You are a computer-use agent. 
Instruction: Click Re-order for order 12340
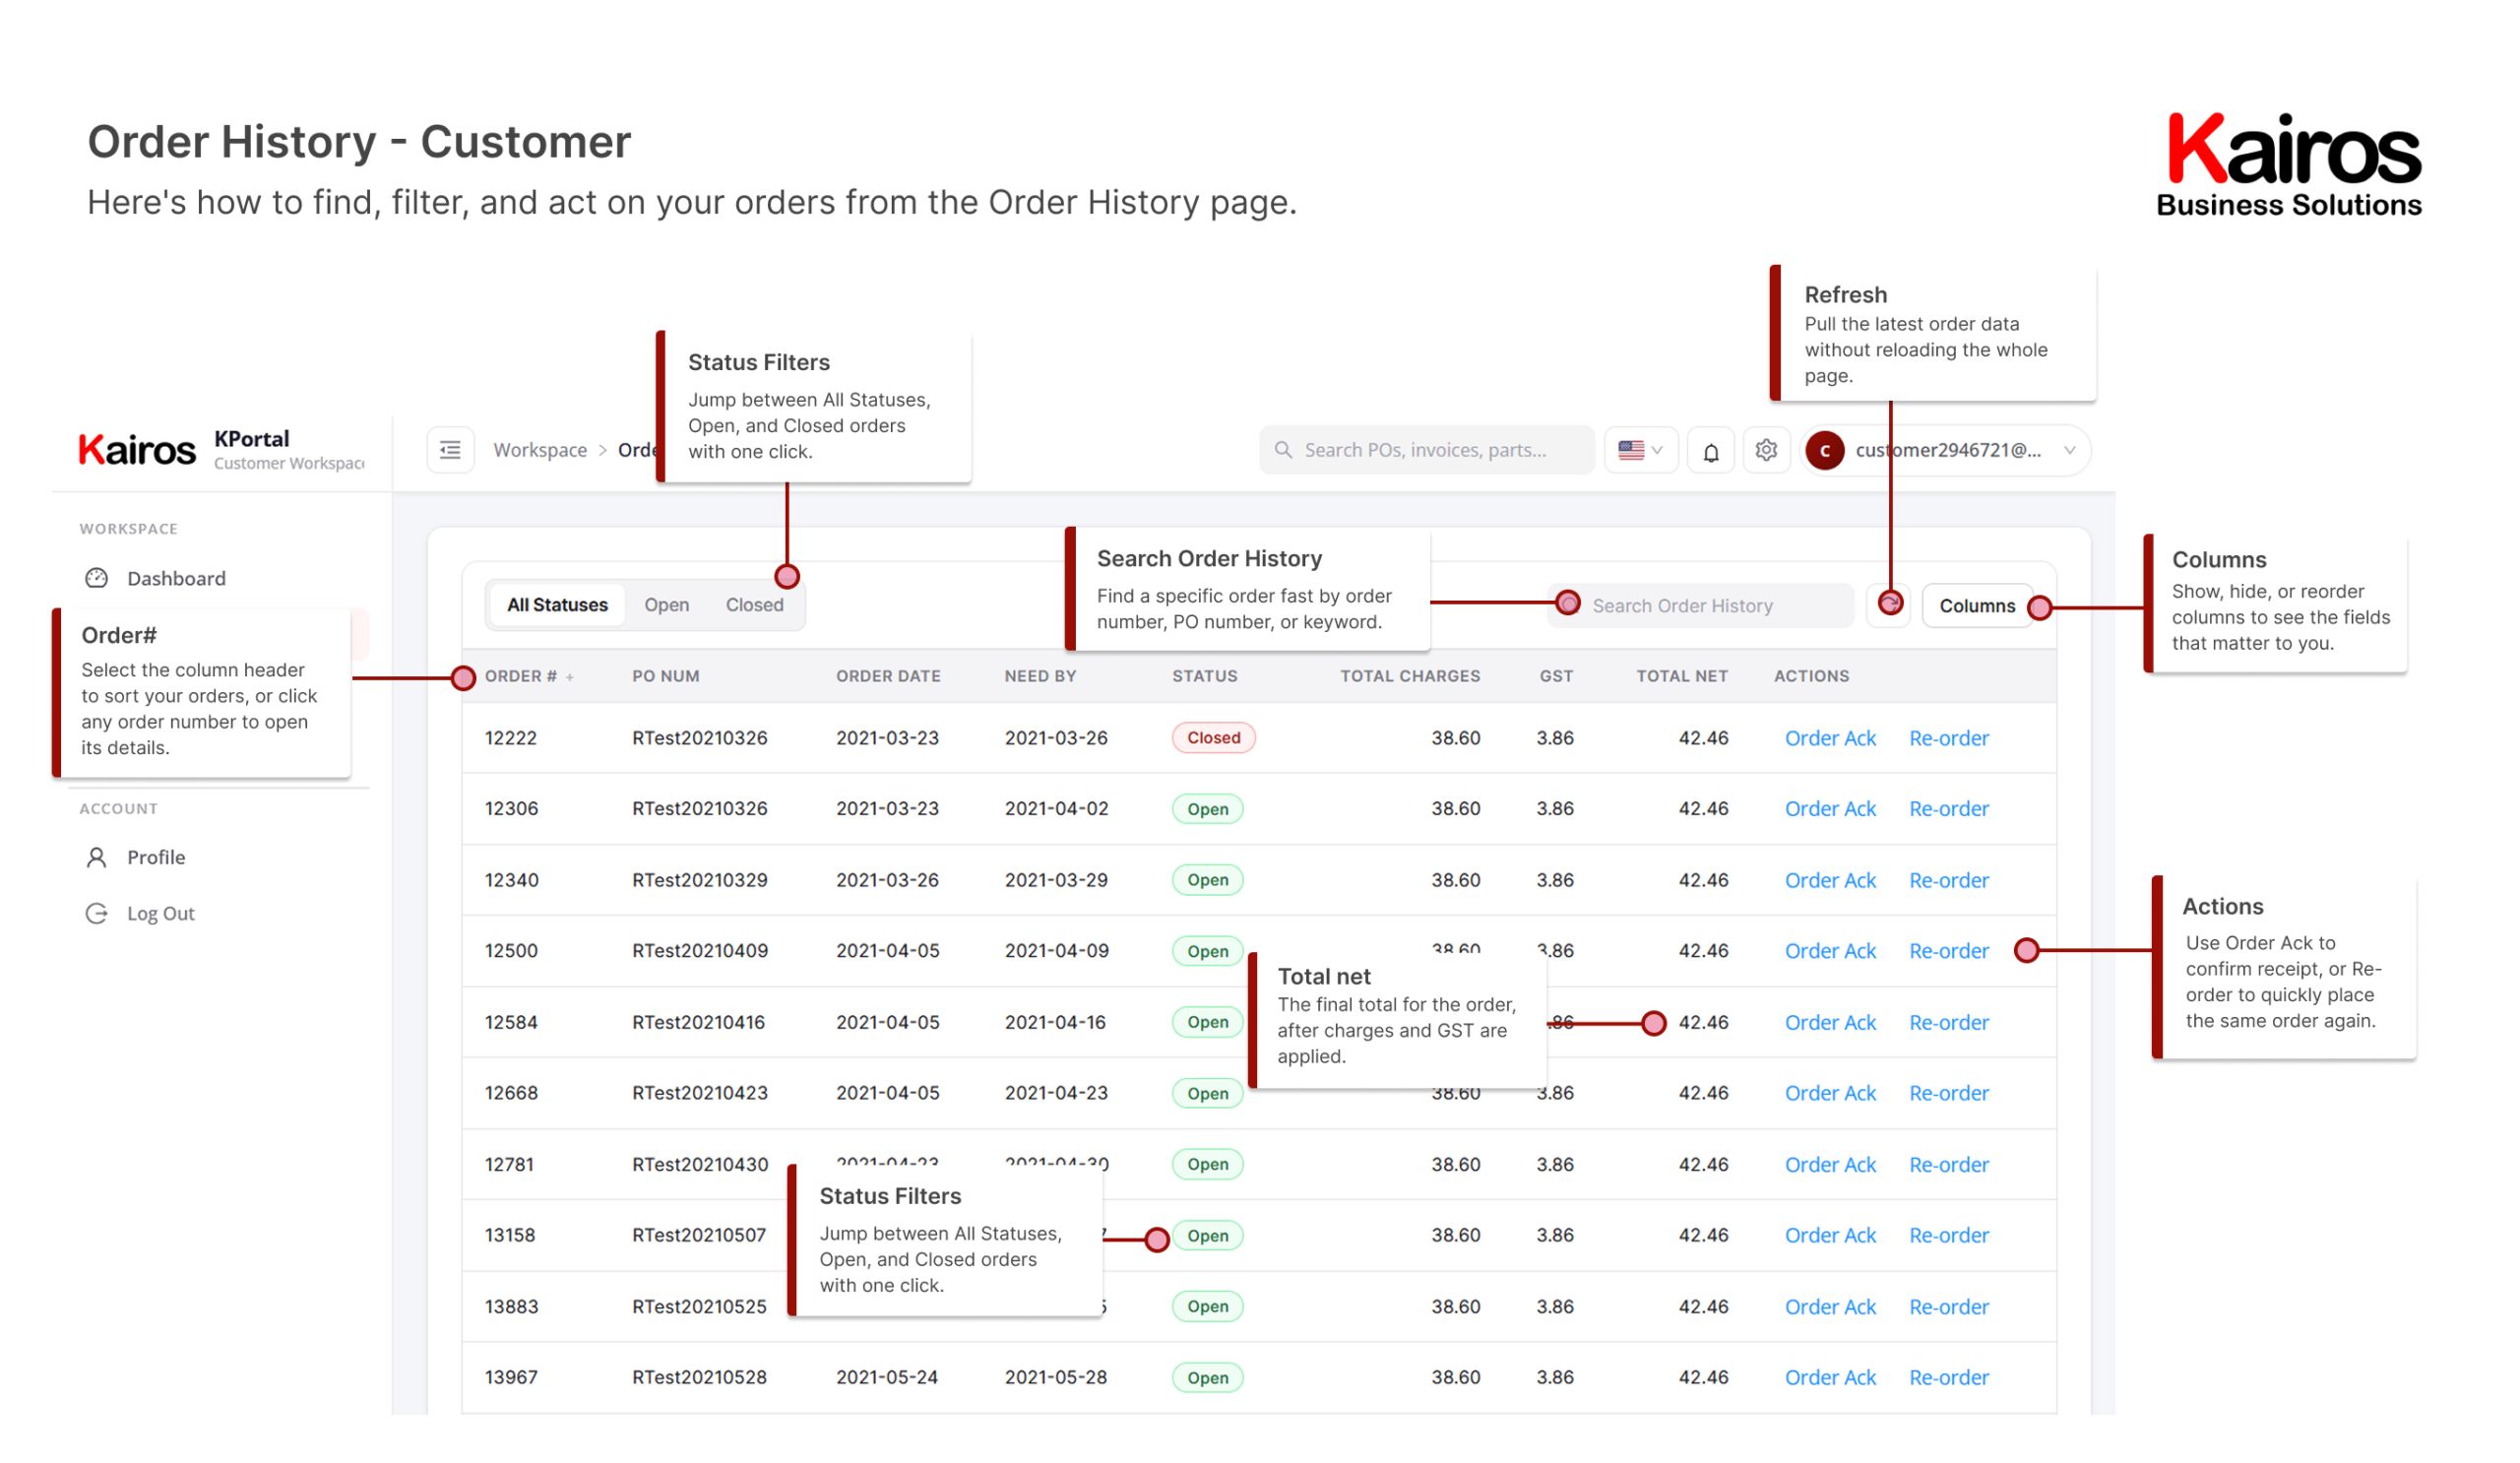(1949, 880)
